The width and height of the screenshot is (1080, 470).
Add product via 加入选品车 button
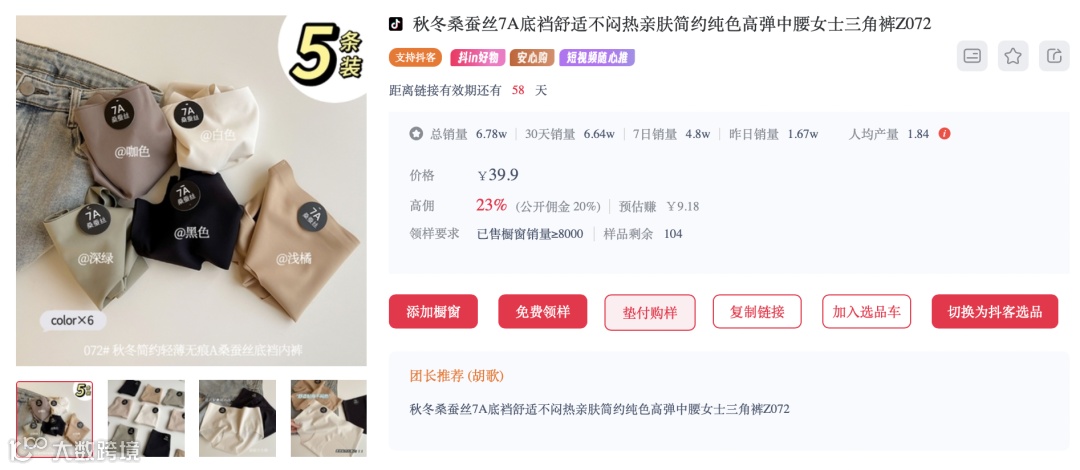coord(866,311)
